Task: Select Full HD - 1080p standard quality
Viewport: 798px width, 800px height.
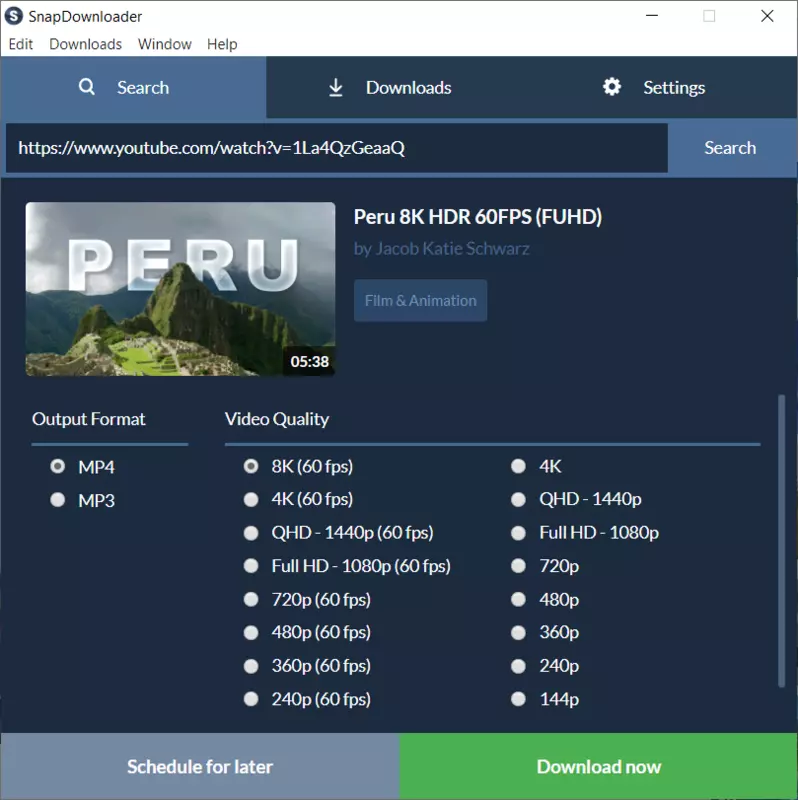Action: click(x=518, y=533)
